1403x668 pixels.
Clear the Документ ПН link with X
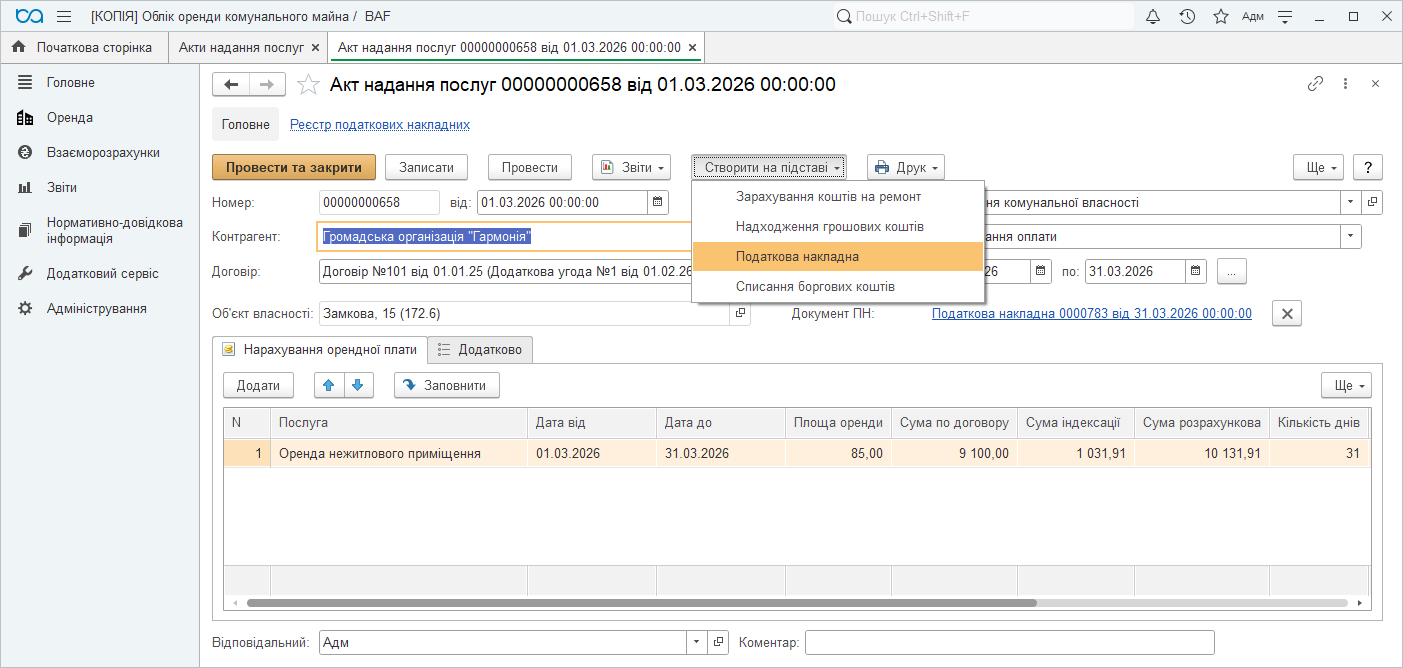click(1287, 313)
